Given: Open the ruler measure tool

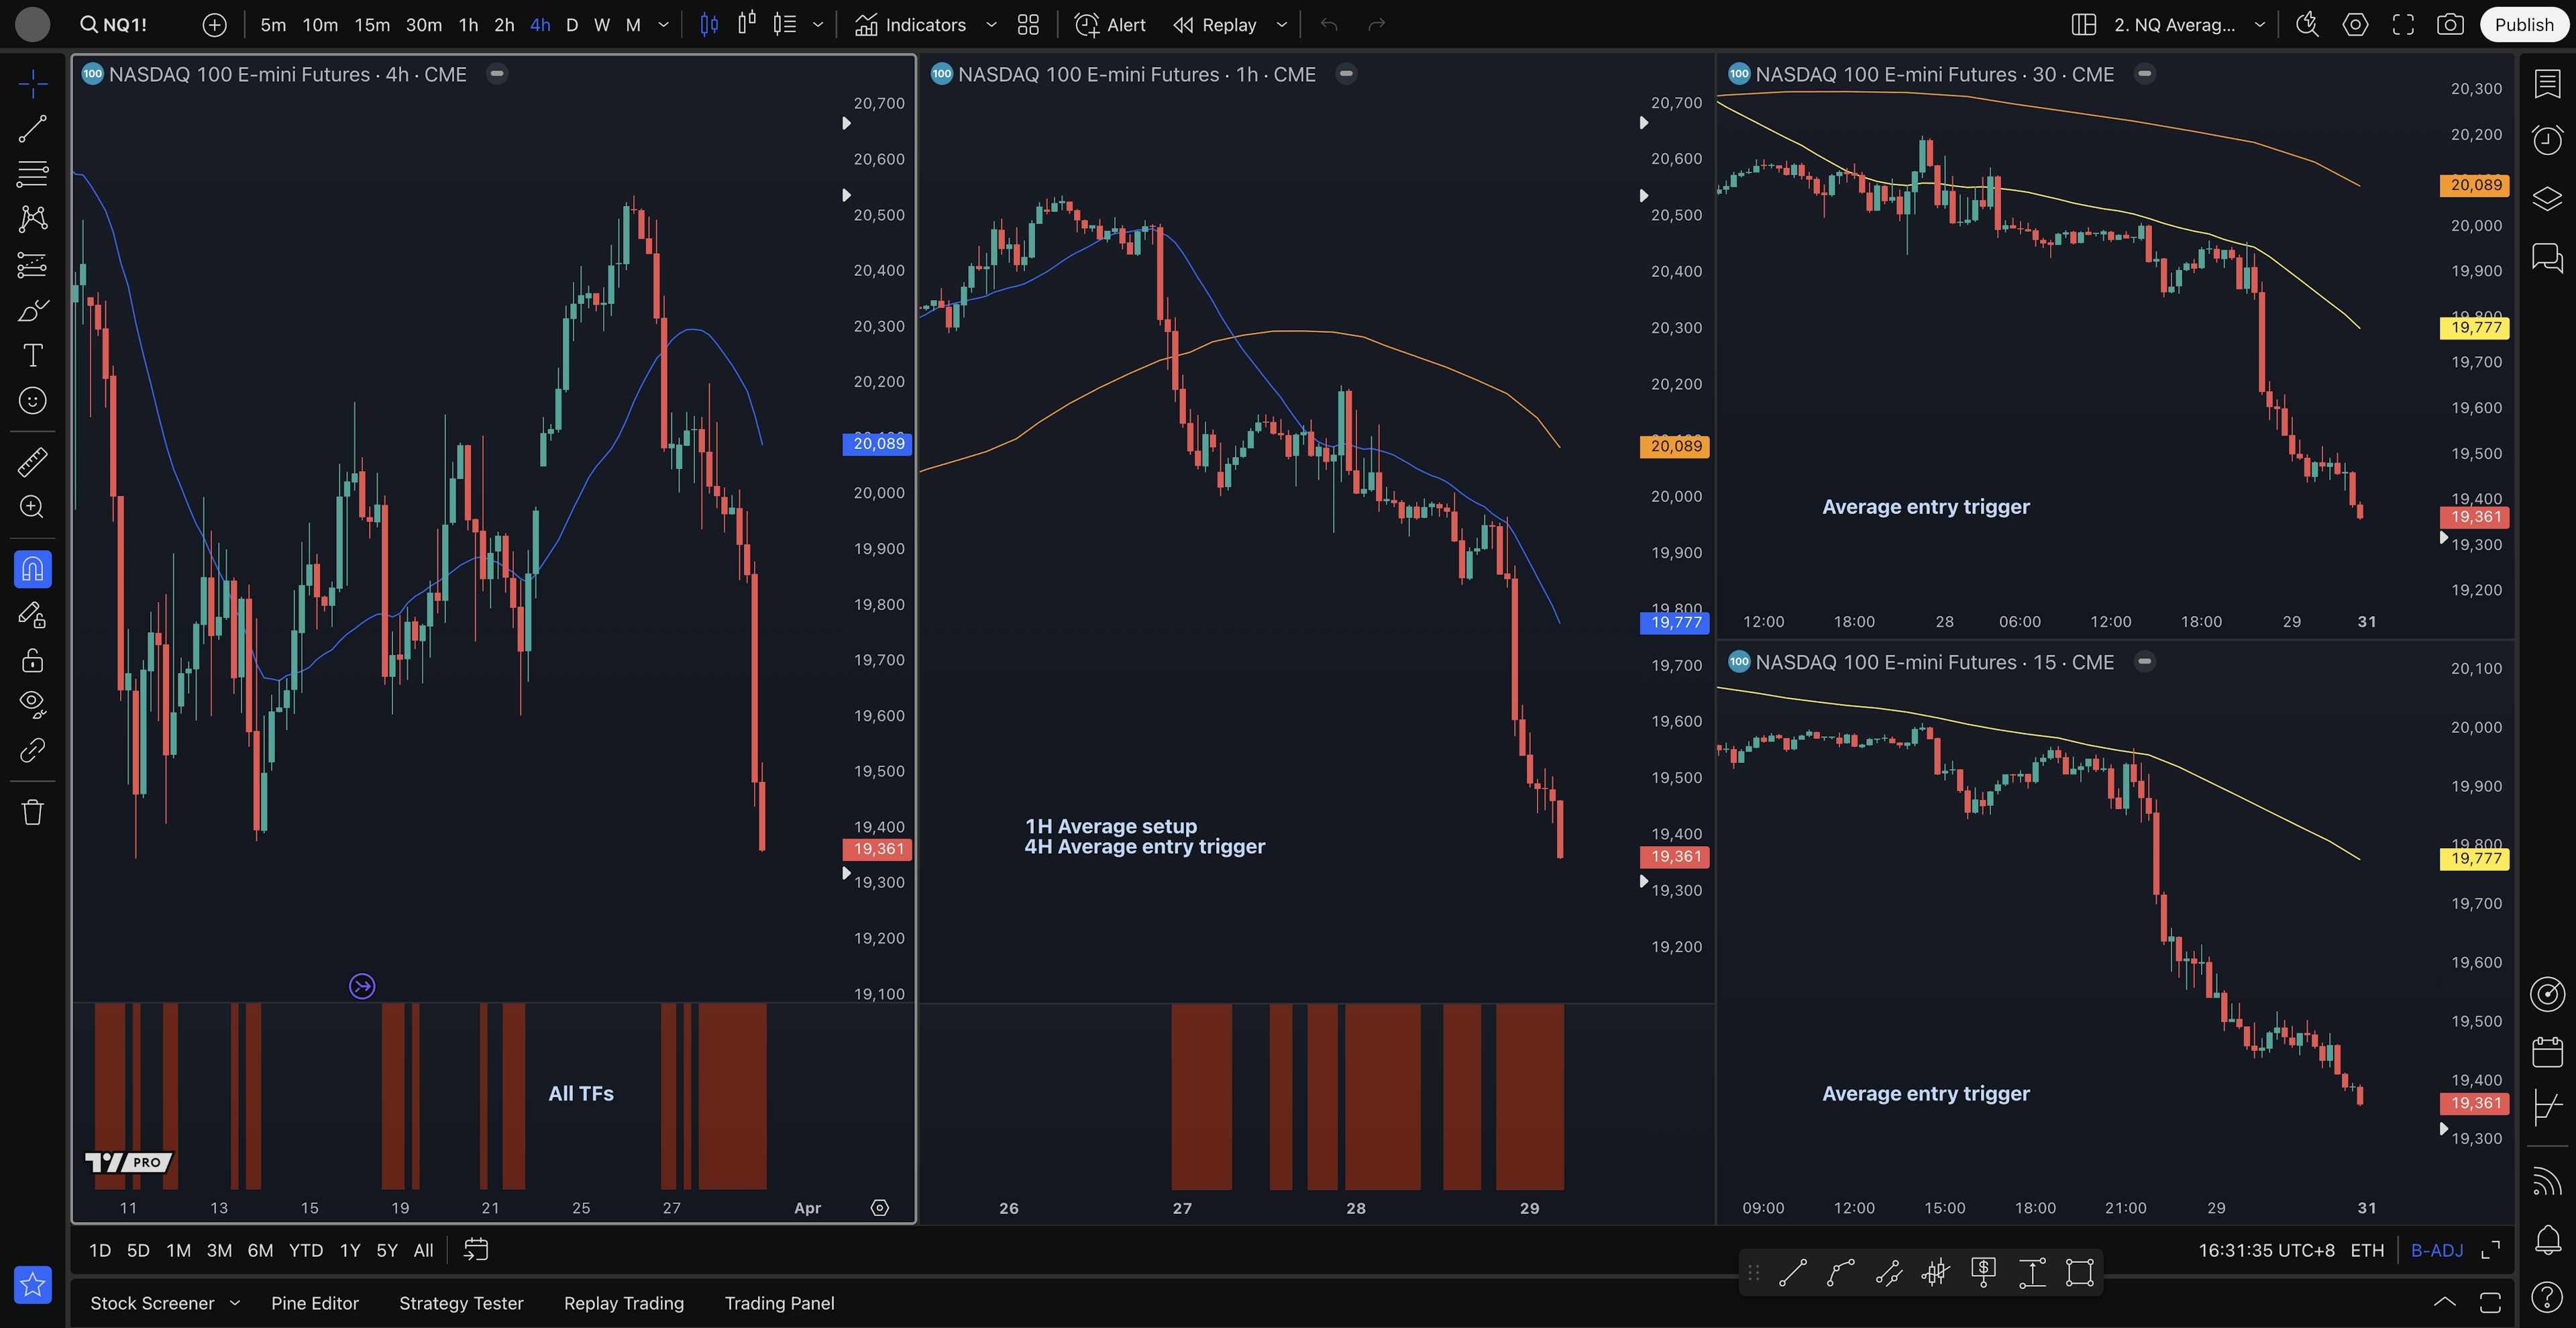Looking at the screenshot, I should tap(32, 461).
